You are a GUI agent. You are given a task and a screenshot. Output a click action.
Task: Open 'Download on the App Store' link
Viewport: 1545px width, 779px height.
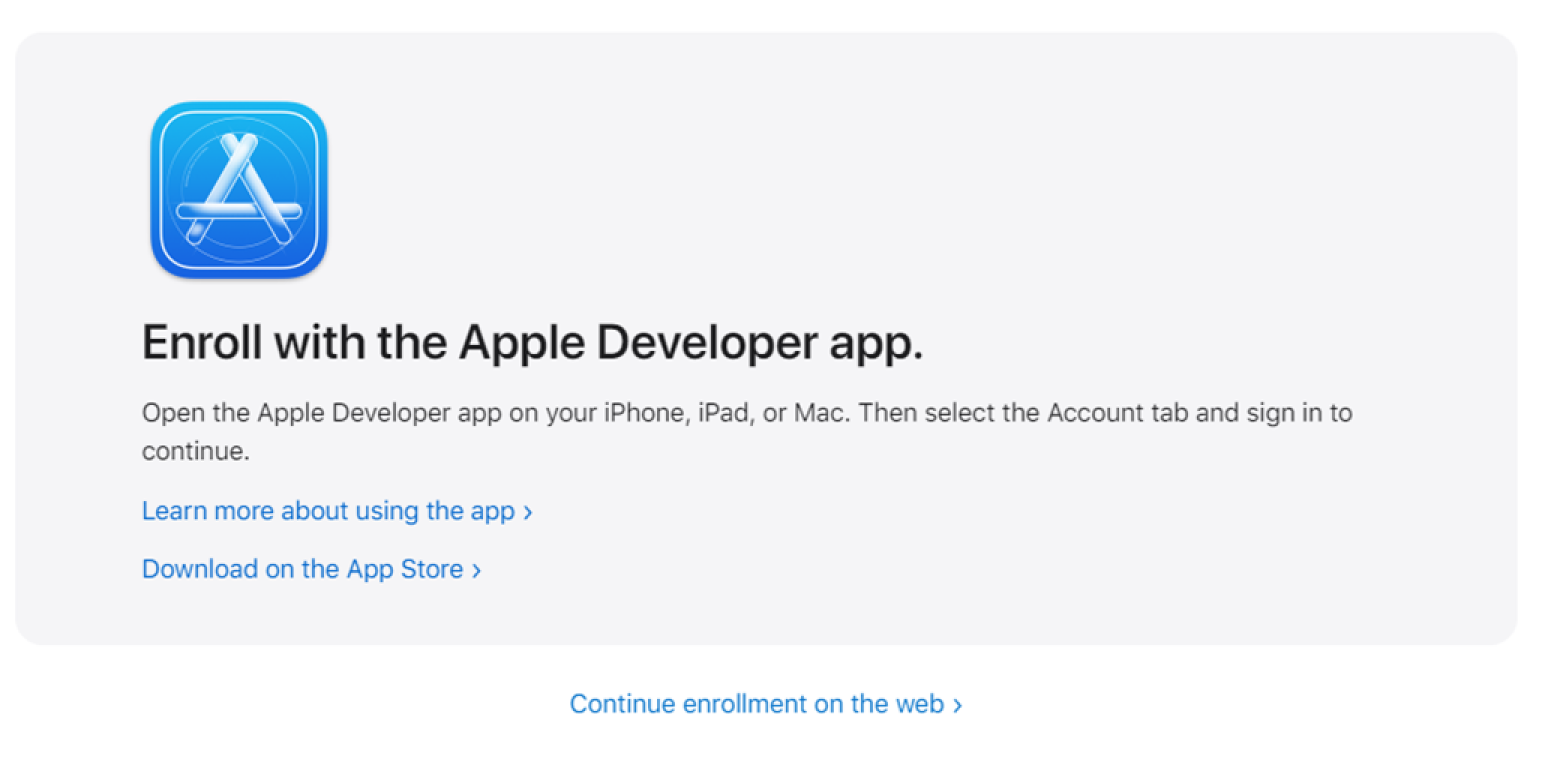tap(312, 569)
